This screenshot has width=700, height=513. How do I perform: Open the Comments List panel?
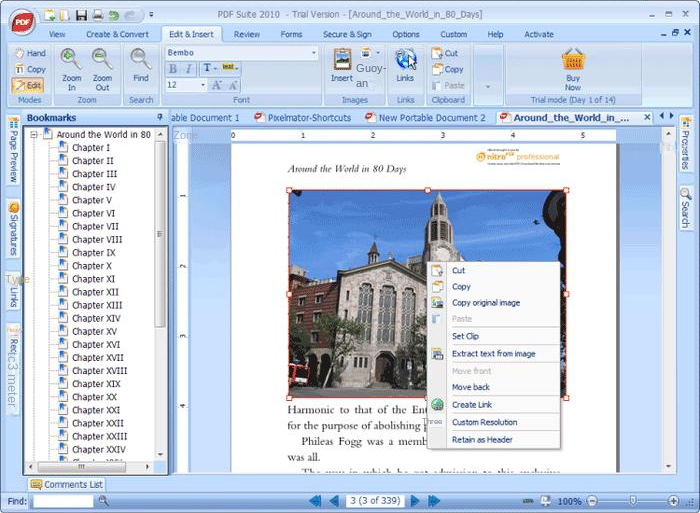click(x=66, y=485)
